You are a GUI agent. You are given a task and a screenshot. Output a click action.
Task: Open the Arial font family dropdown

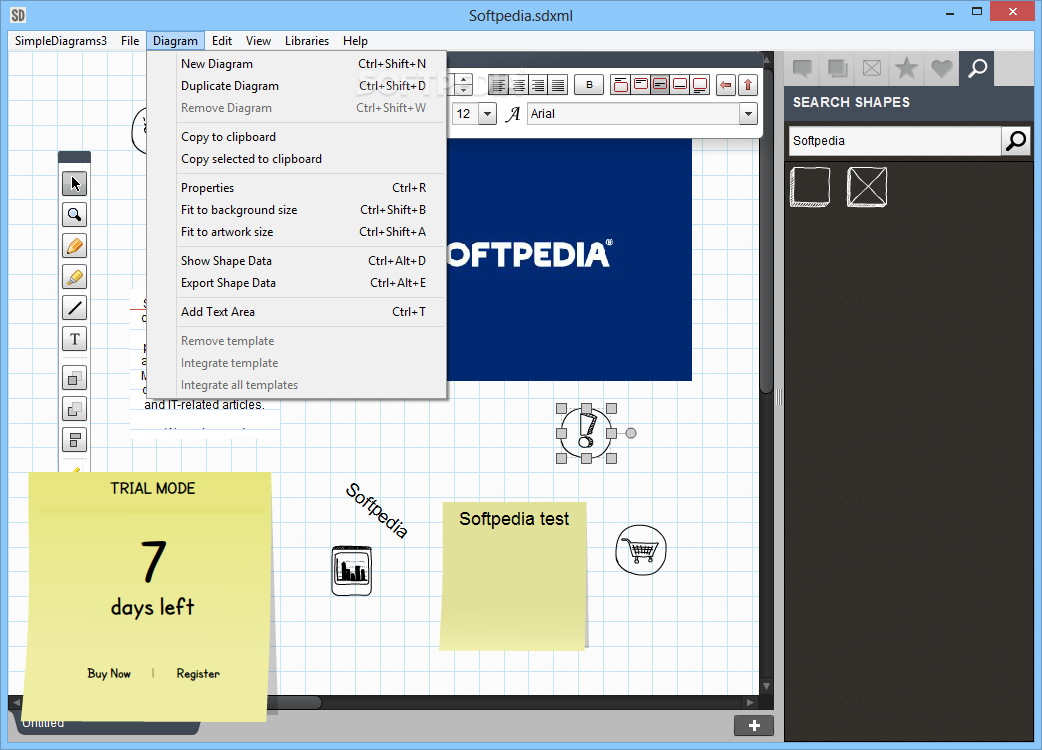click(748, 114)
